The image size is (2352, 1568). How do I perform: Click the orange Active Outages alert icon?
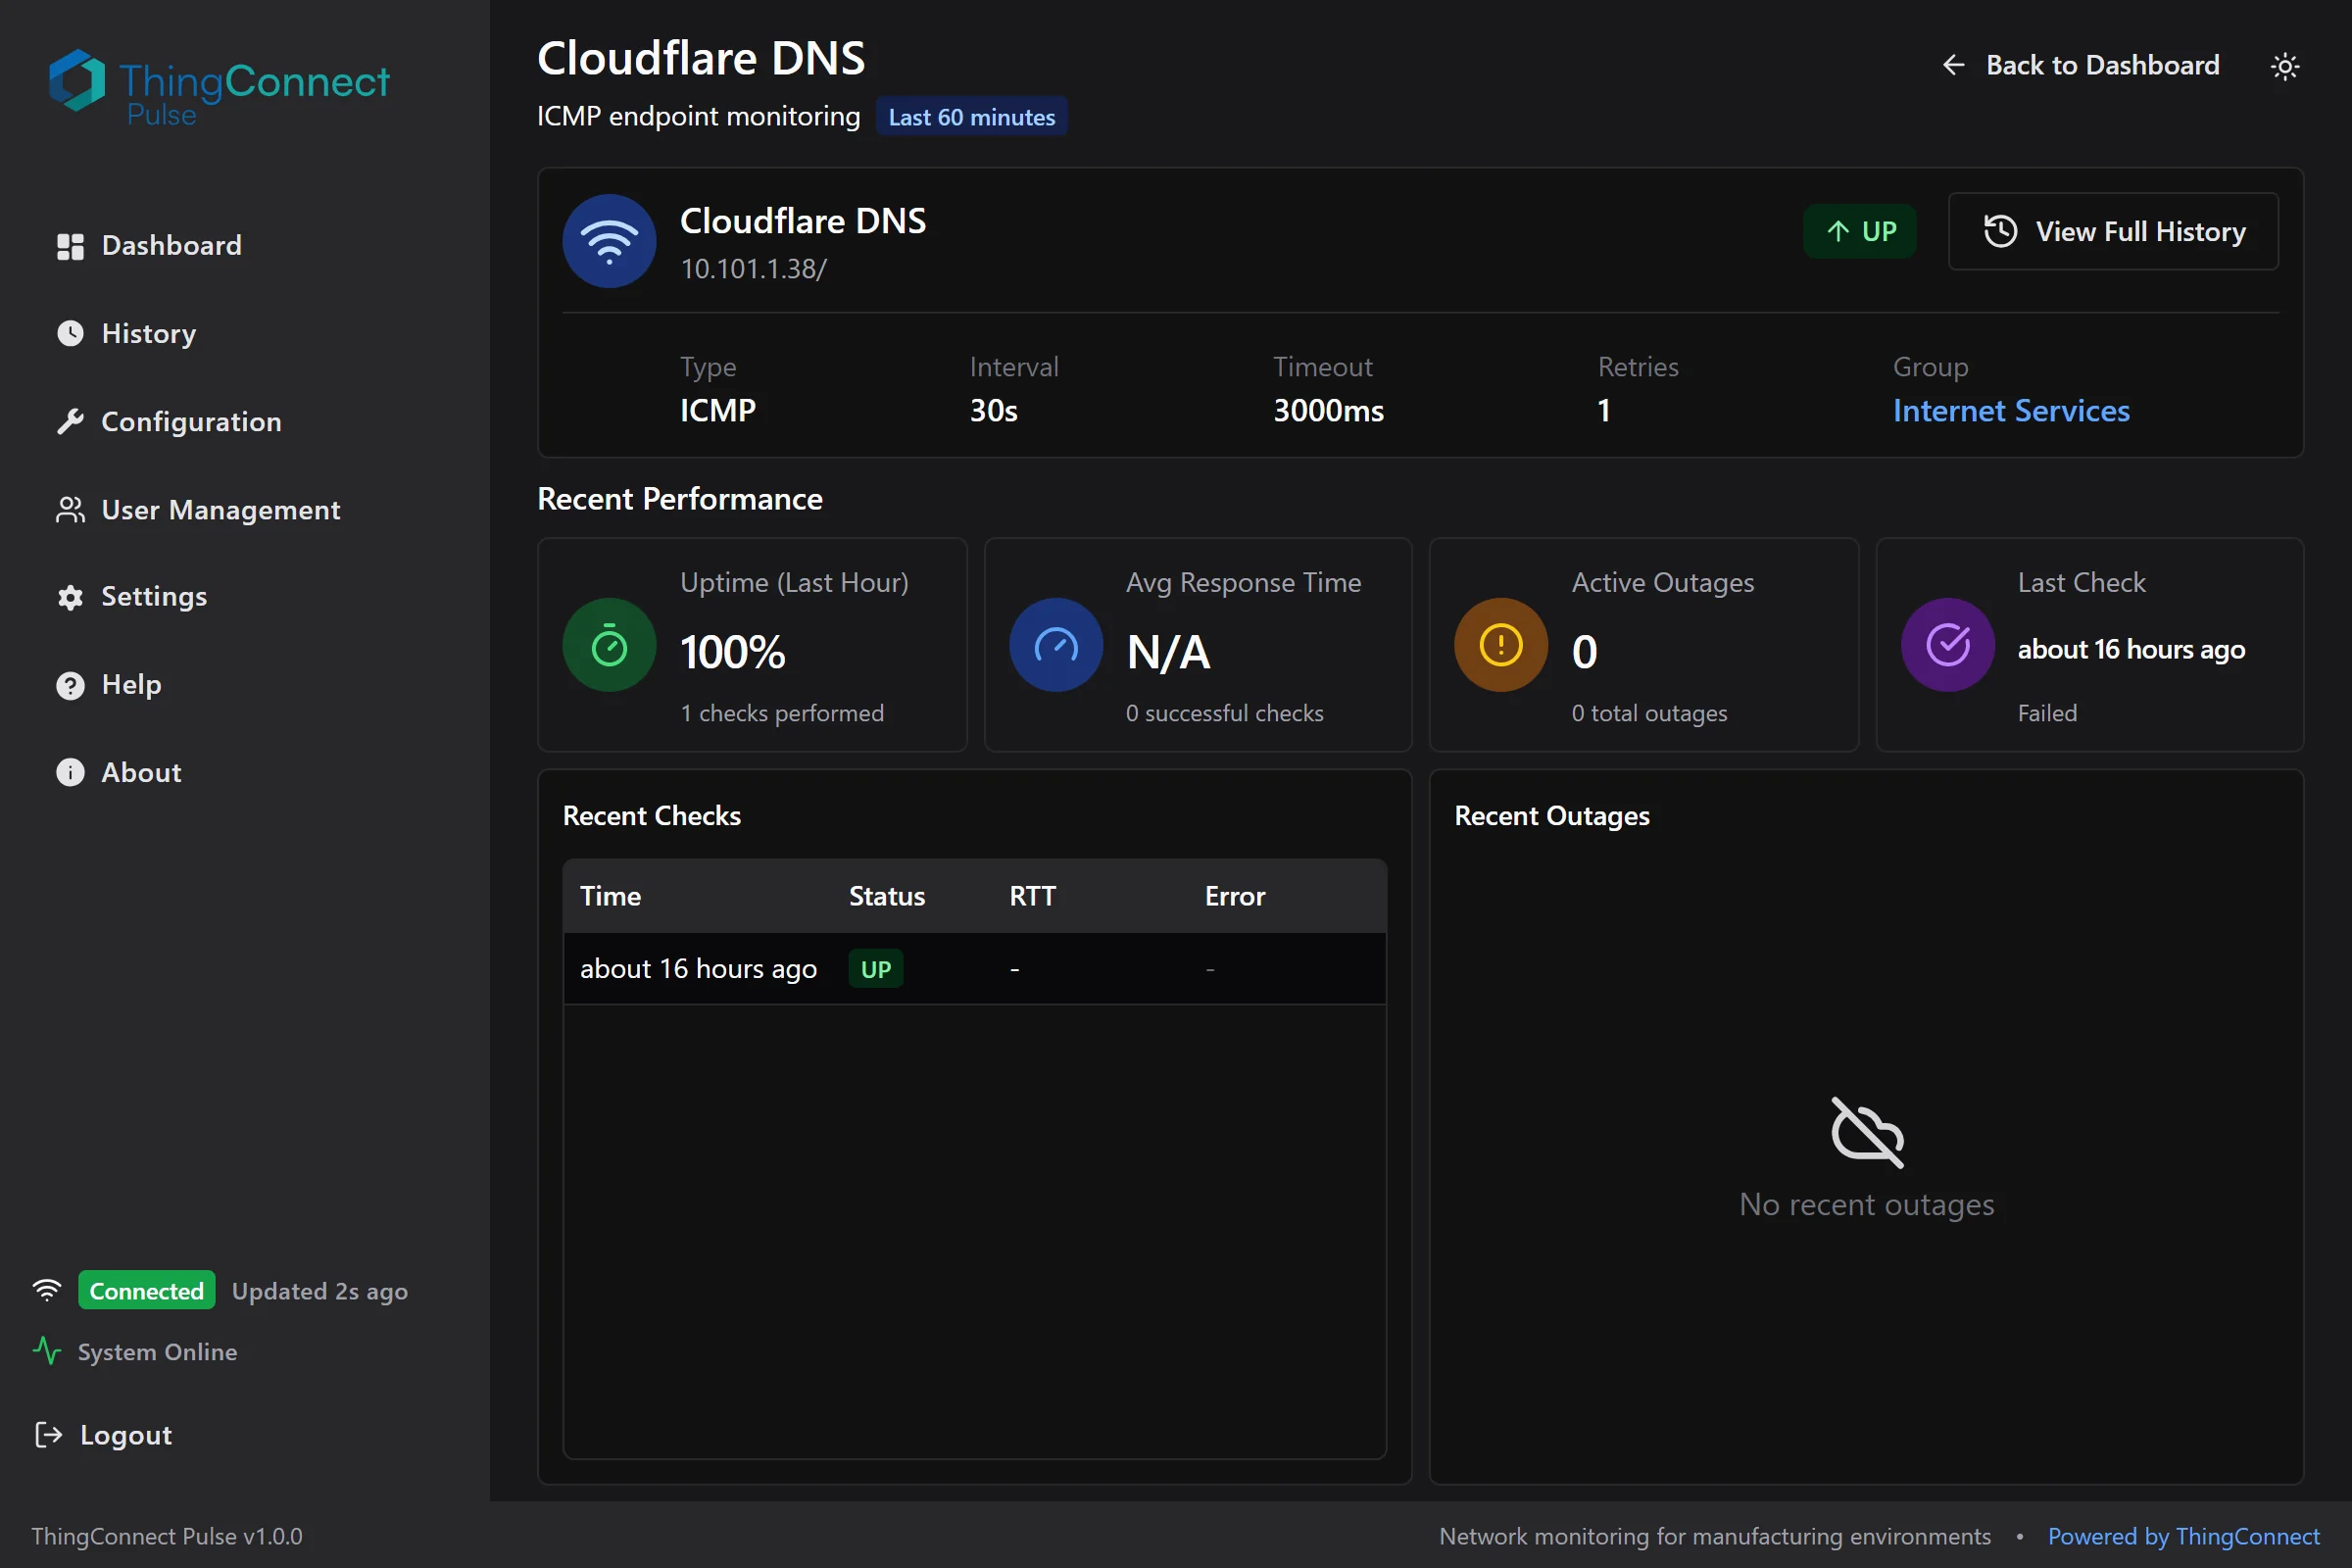[x=1500, y=645]
